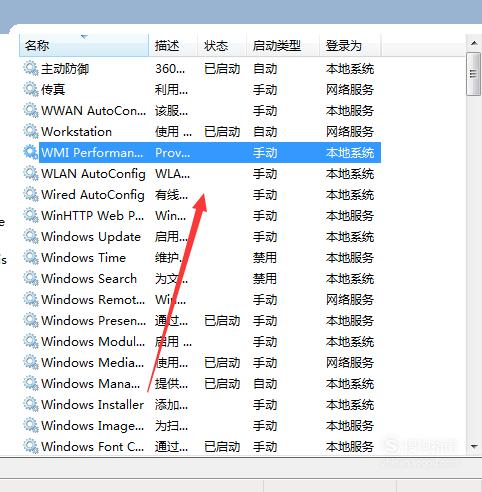The image size is (482, 492).
Task: Select the Windows Remot... service name
Action: click(x=93, y=300)
